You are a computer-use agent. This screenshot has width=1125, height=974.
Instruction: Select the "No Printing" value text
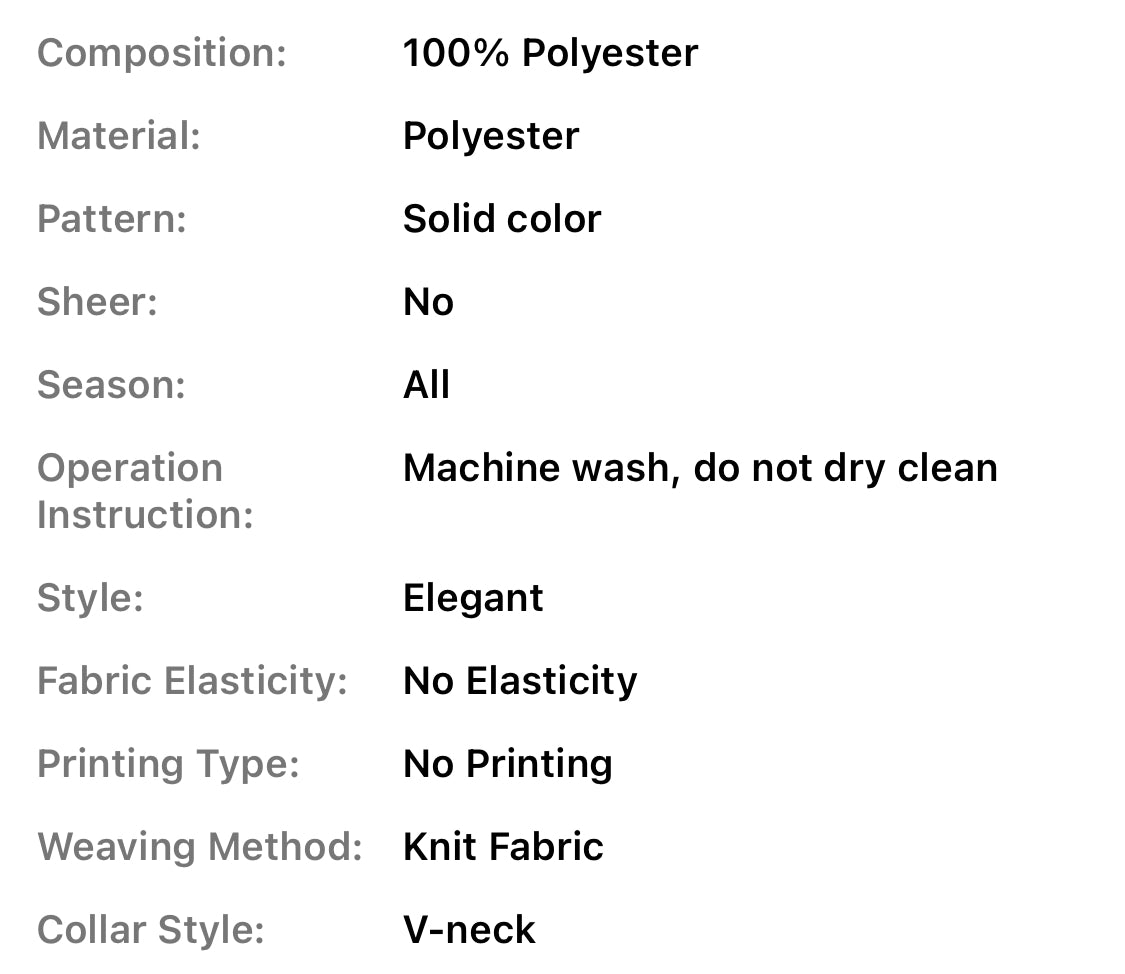(x=507, y=764)
